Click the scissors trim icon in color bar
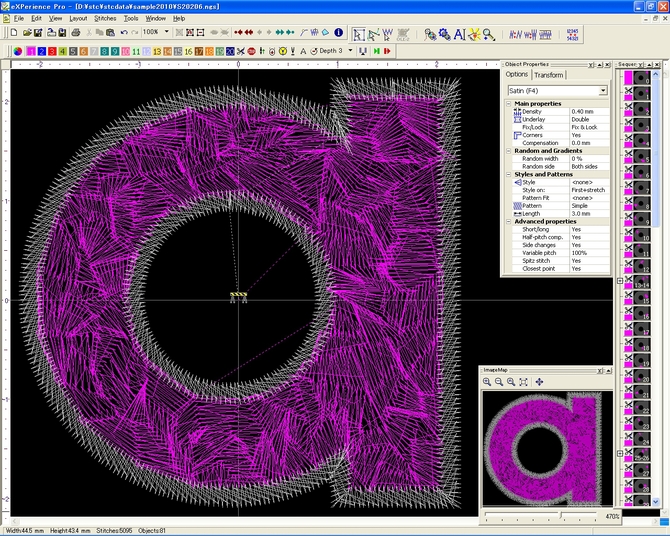 241,51
